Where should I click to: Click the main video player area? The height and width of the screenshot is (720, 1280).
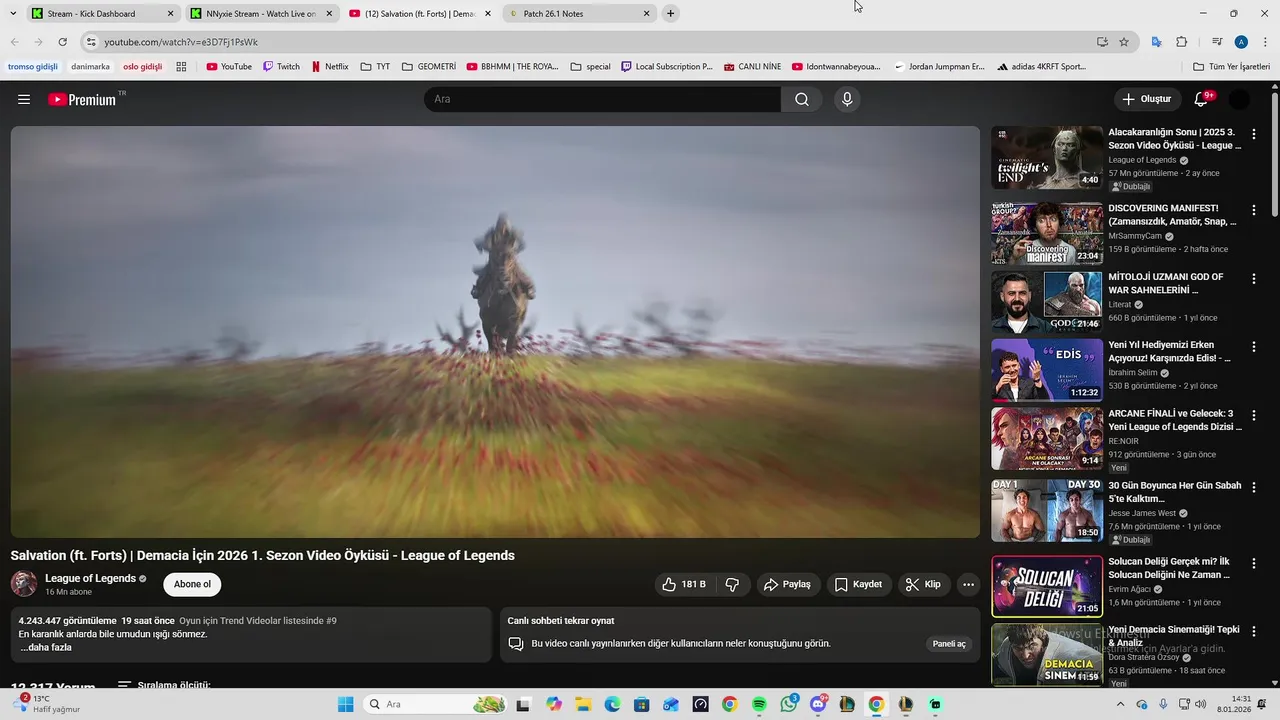[x=495, y=331]
